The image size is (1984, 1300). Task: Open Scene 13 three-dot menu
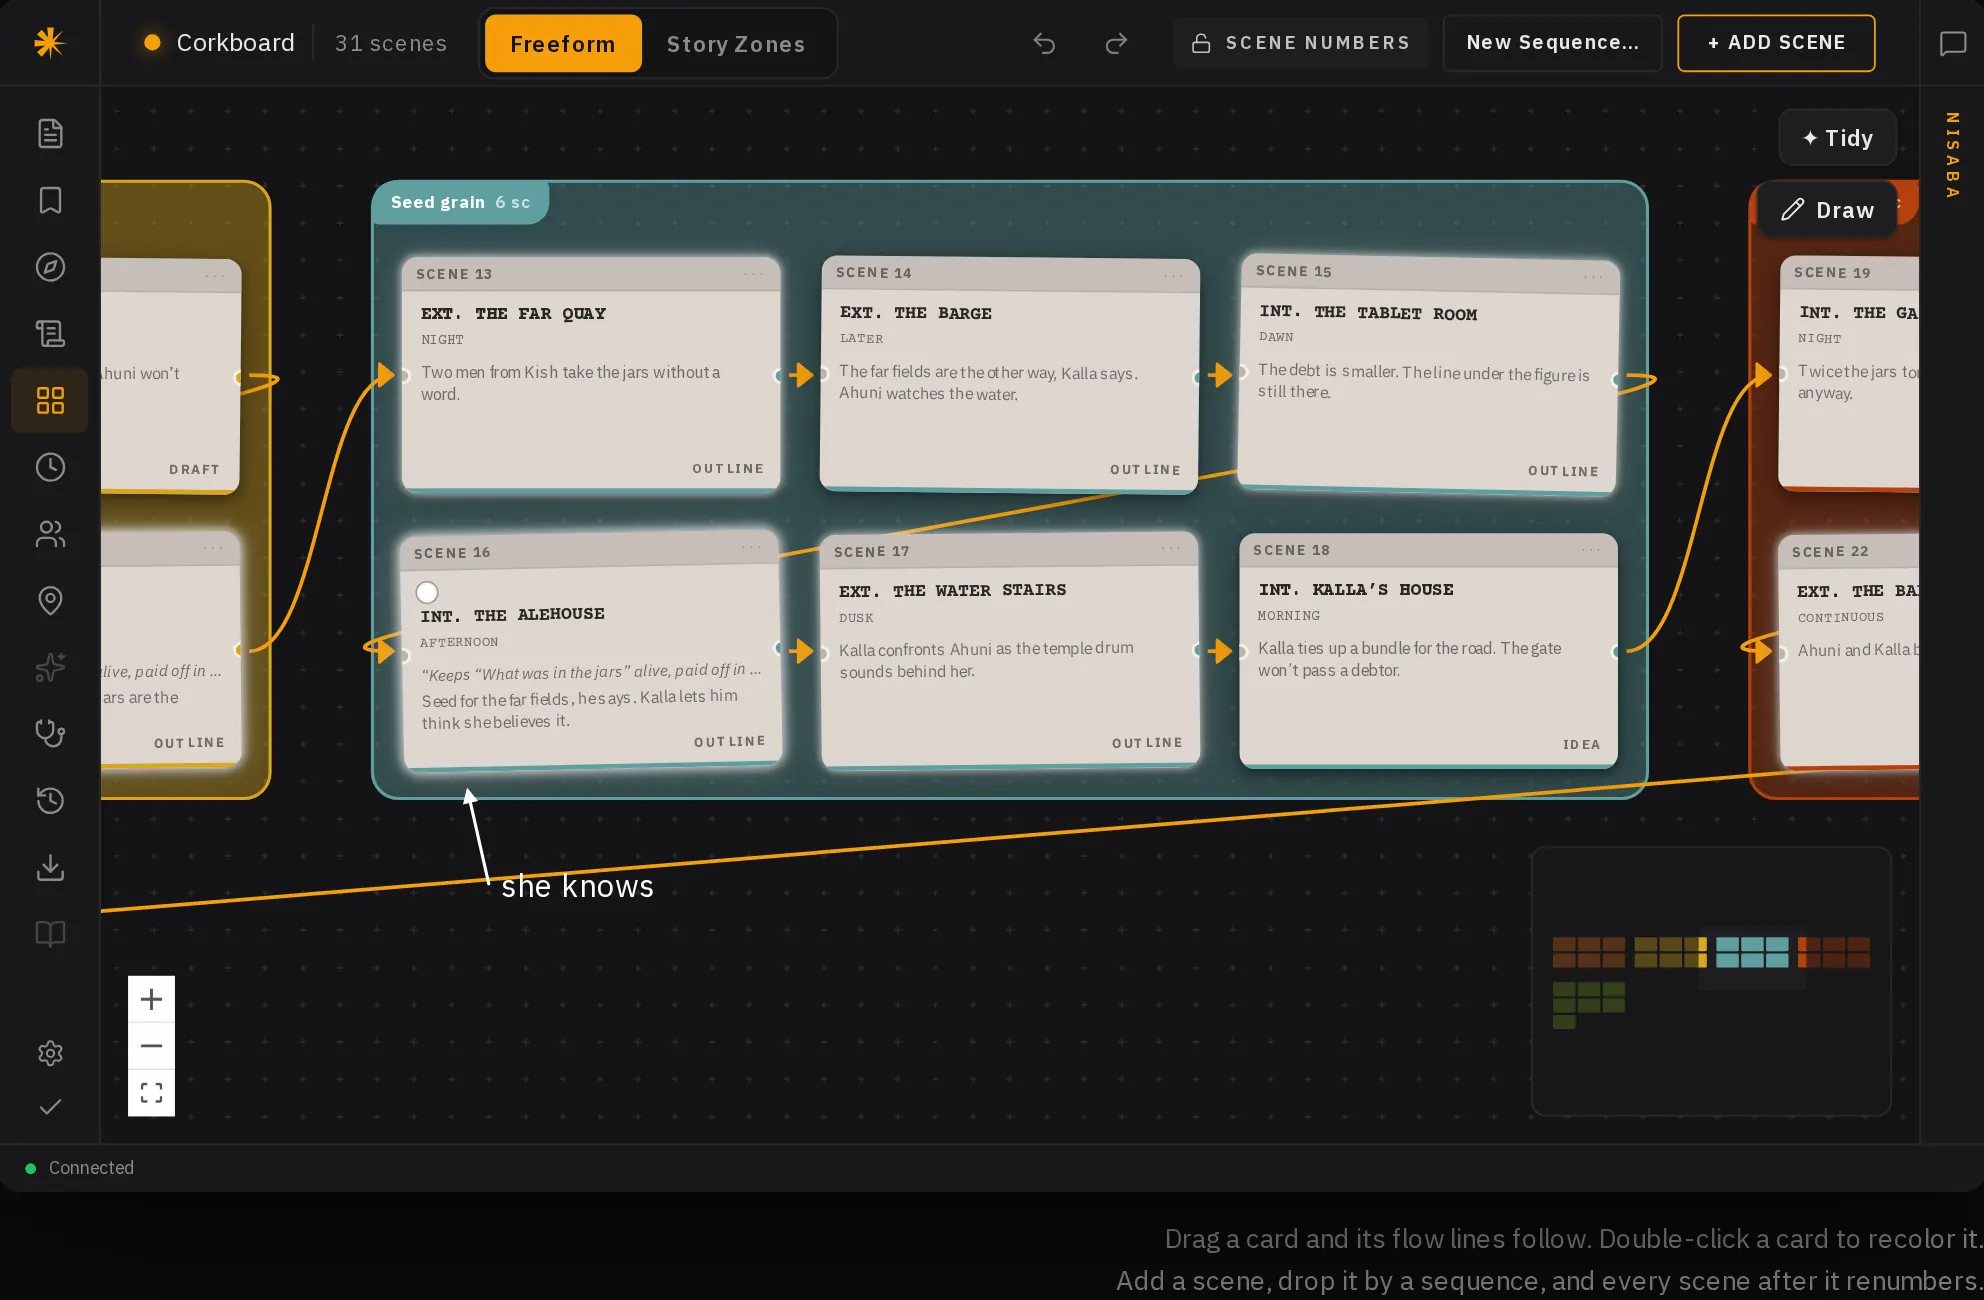tap(753, 274)
